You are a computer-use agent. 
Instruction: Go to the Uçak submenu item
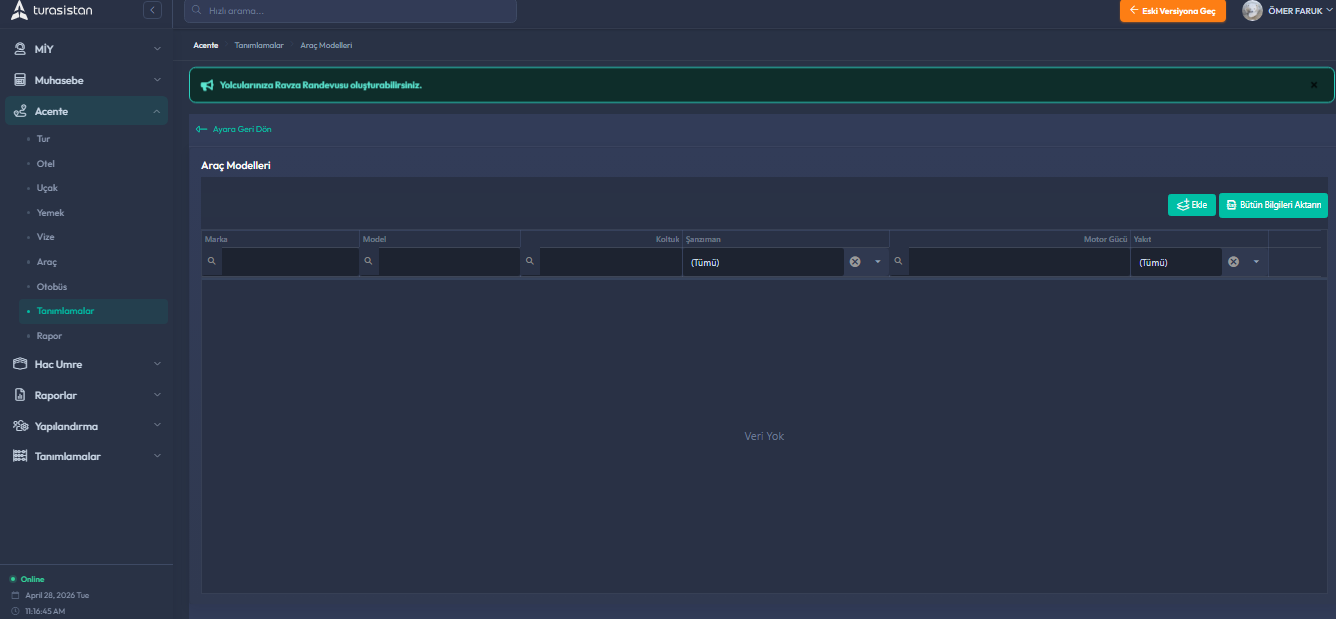coord(47,188)
